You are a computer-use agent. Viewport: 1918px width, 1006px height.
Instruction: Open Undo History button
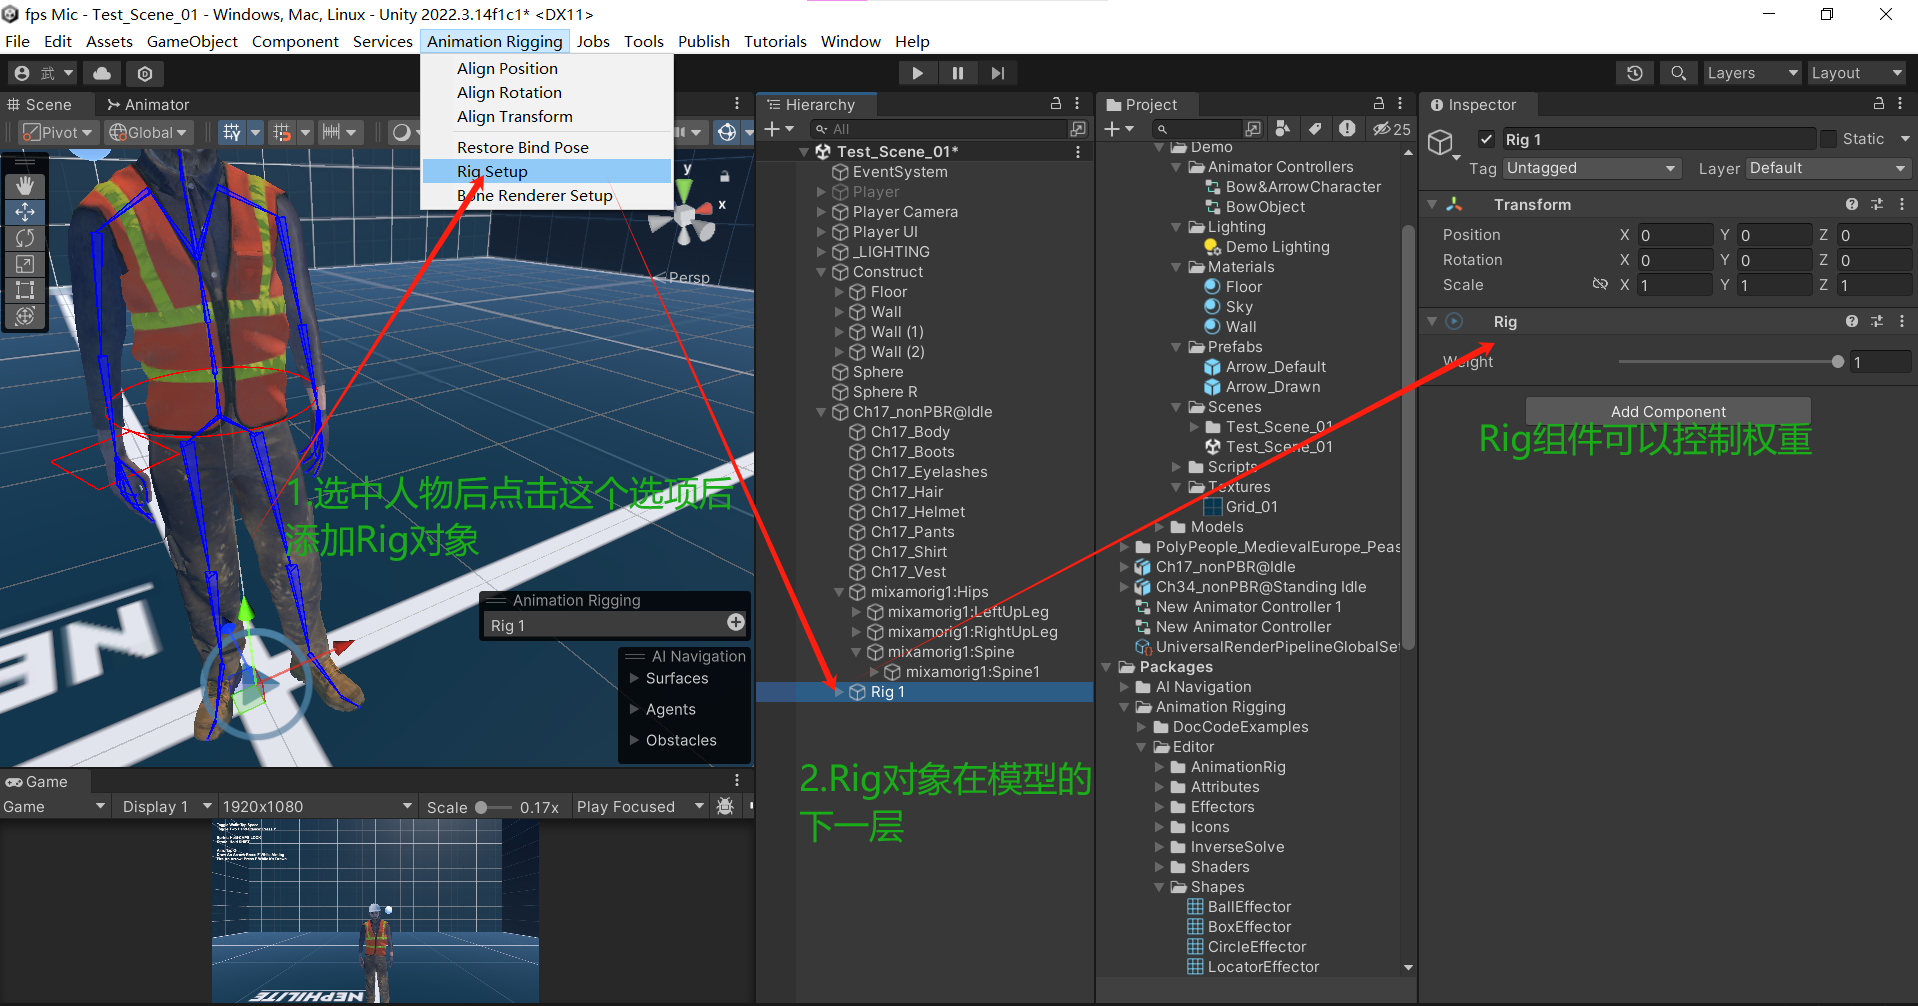tap(1635, 73)
